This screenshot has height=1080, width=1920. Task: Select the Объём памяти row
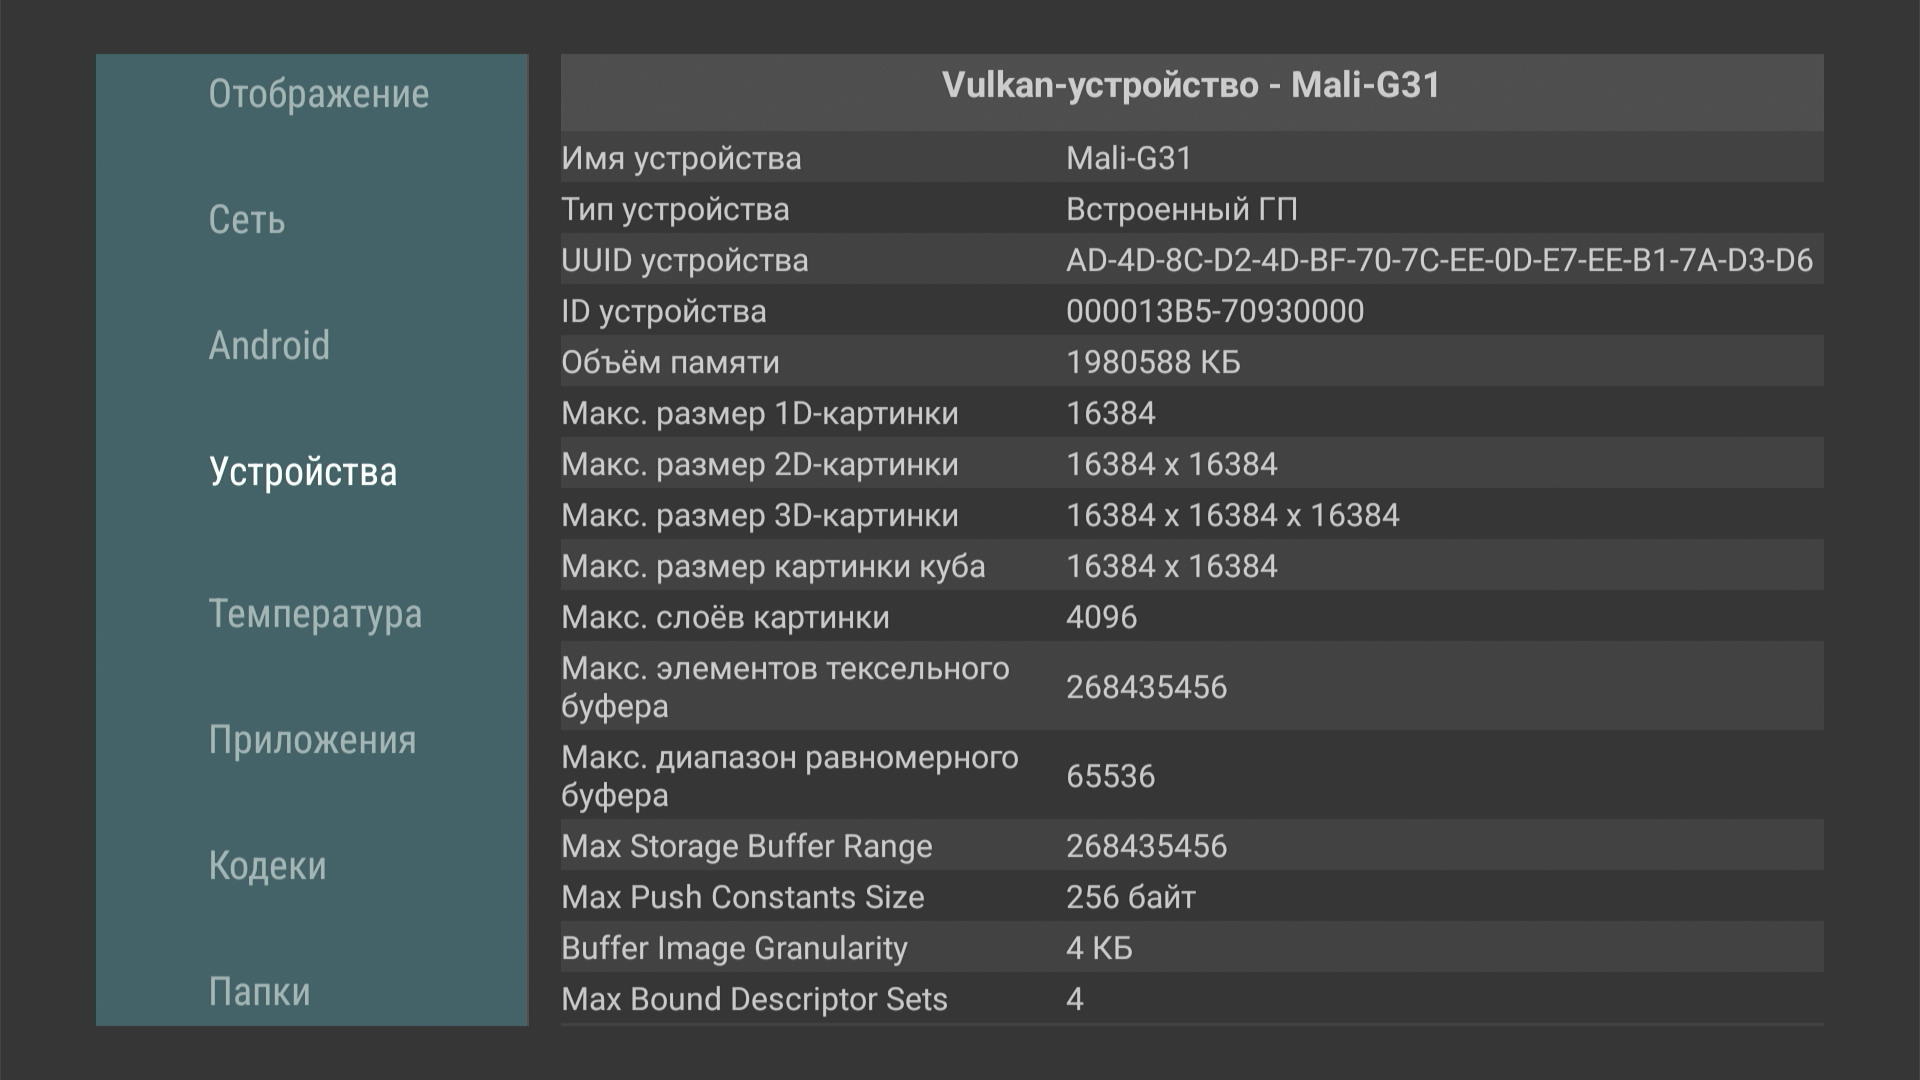click(x=1191, y=362)
